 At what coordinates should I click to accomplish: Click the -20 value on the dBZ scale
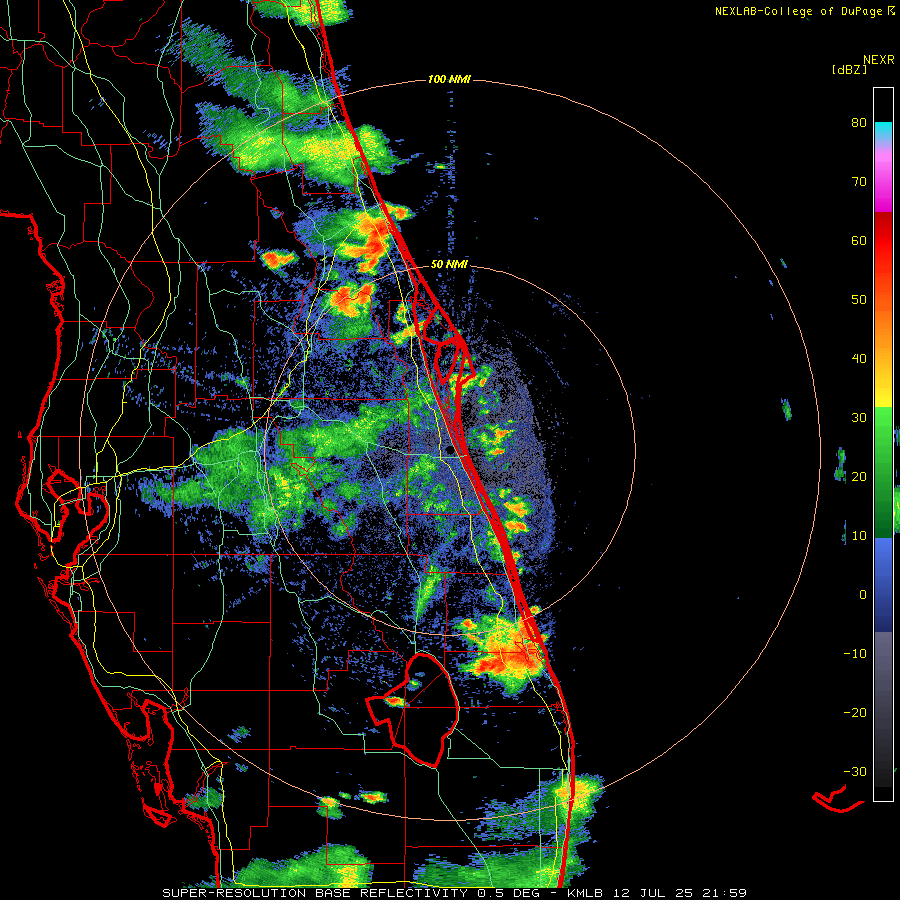tap(855, 712)
